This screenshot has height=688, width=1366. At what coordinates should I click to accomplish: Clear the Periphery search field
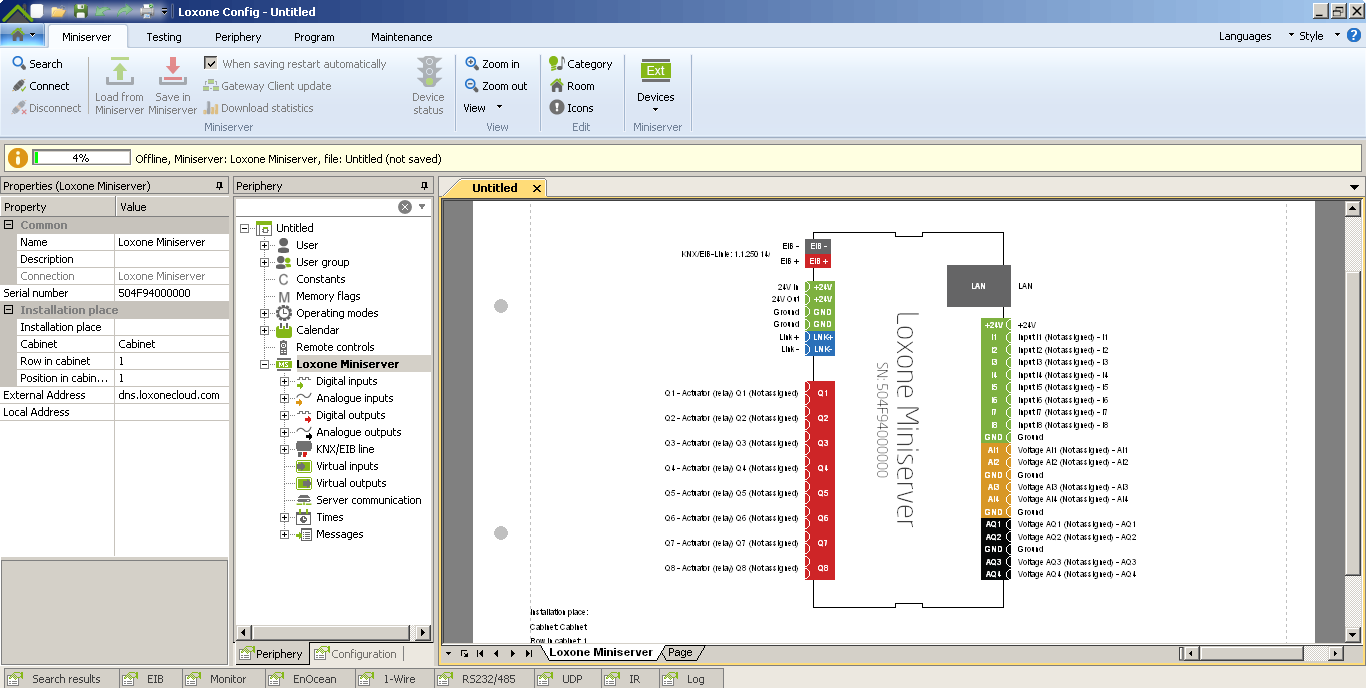pos(405,207)
